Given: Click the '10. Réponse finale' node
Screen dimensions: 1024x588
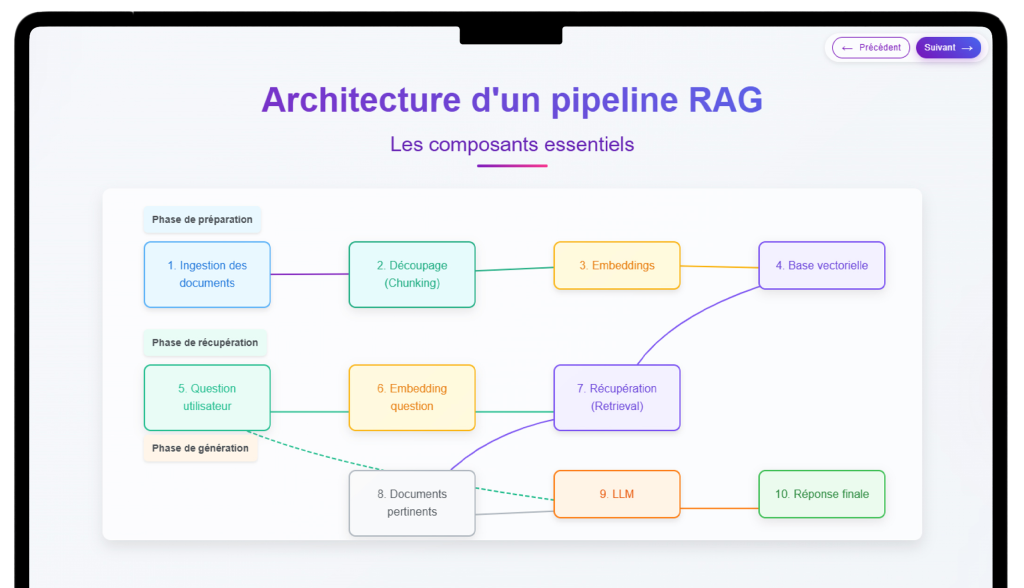Looking at the screenshot, I should 822,494.
